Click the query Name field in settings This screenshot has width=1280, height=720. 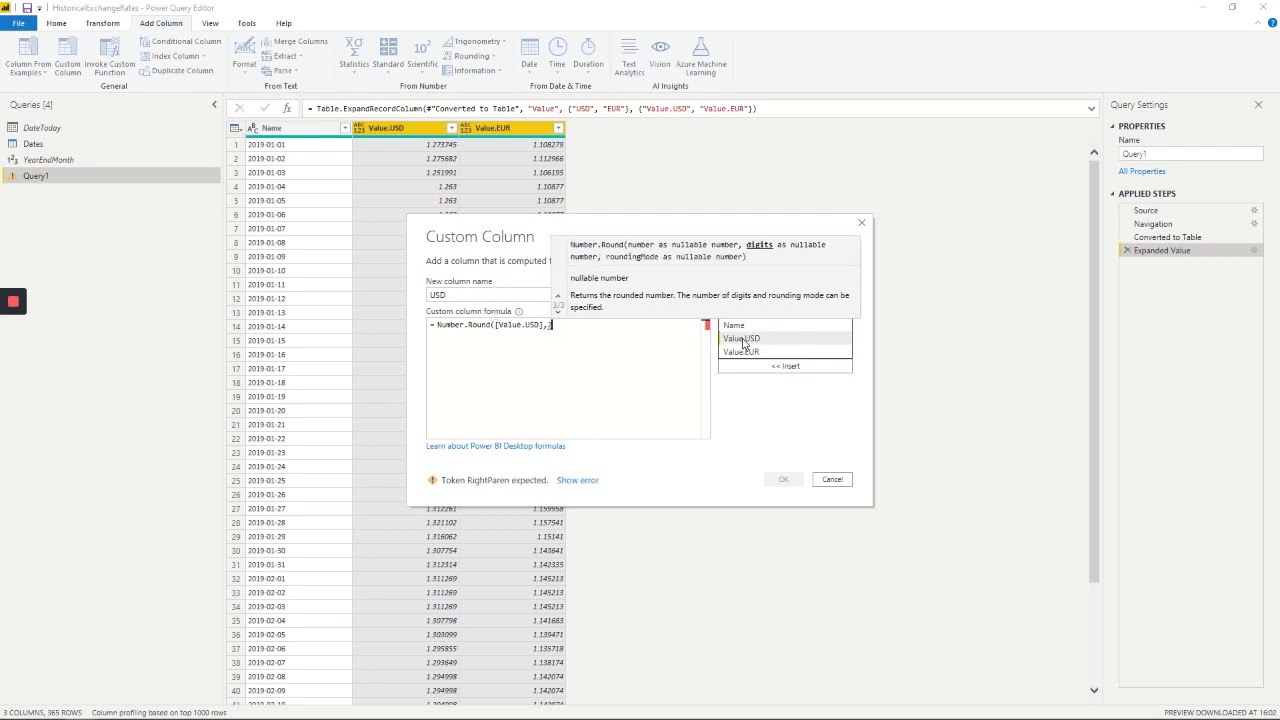[x=1190, y=154]
